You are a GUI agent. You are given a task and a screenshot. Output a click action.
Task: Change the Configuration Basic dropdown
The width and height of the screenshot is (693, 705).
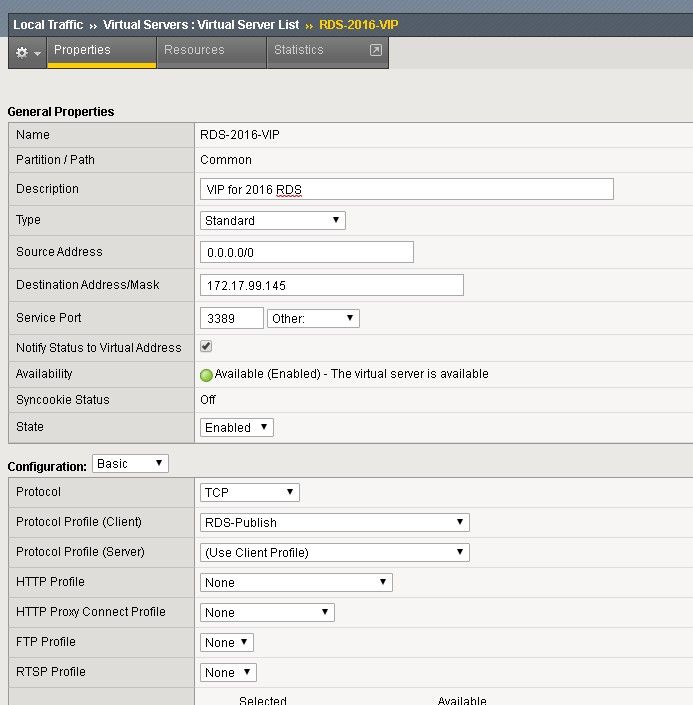point(130,464)
